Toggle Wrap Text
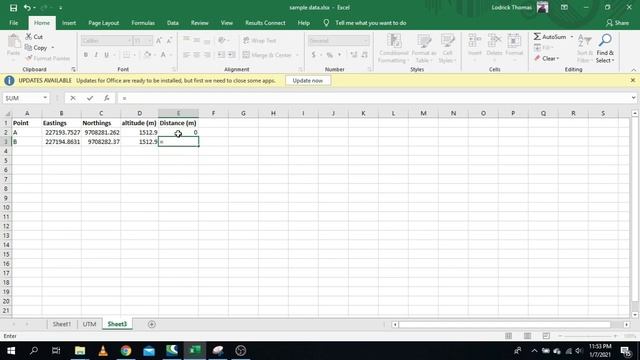This screenshot has height=360, width=640. (x=260, y=40)
